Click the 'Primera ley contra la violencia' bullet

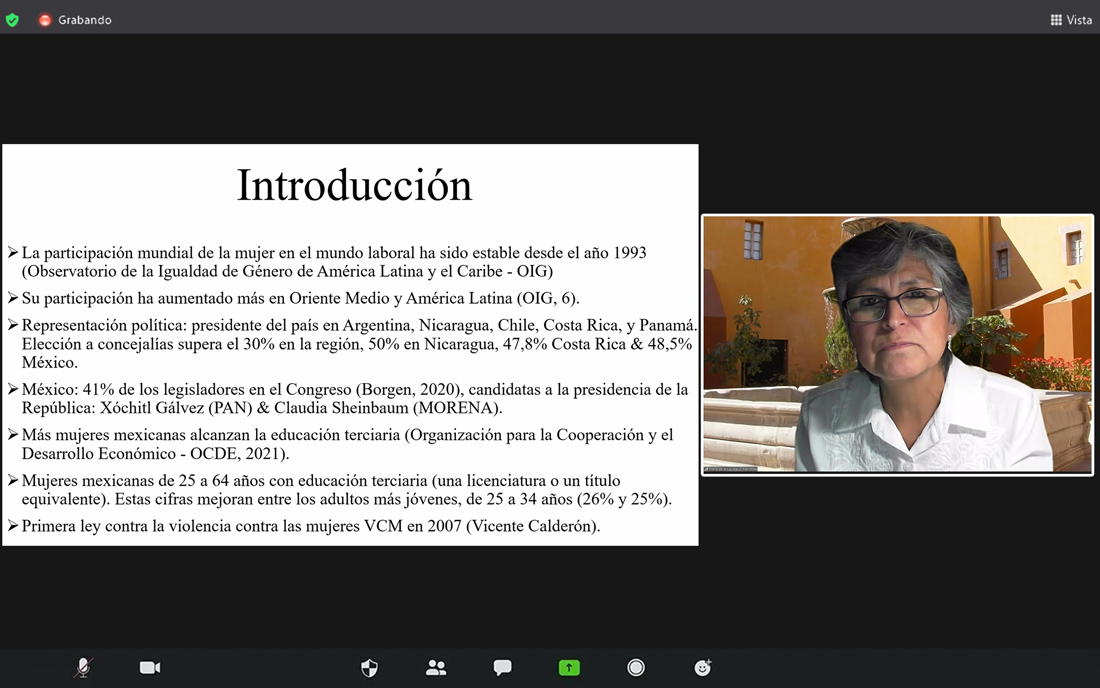click(304, 526)
